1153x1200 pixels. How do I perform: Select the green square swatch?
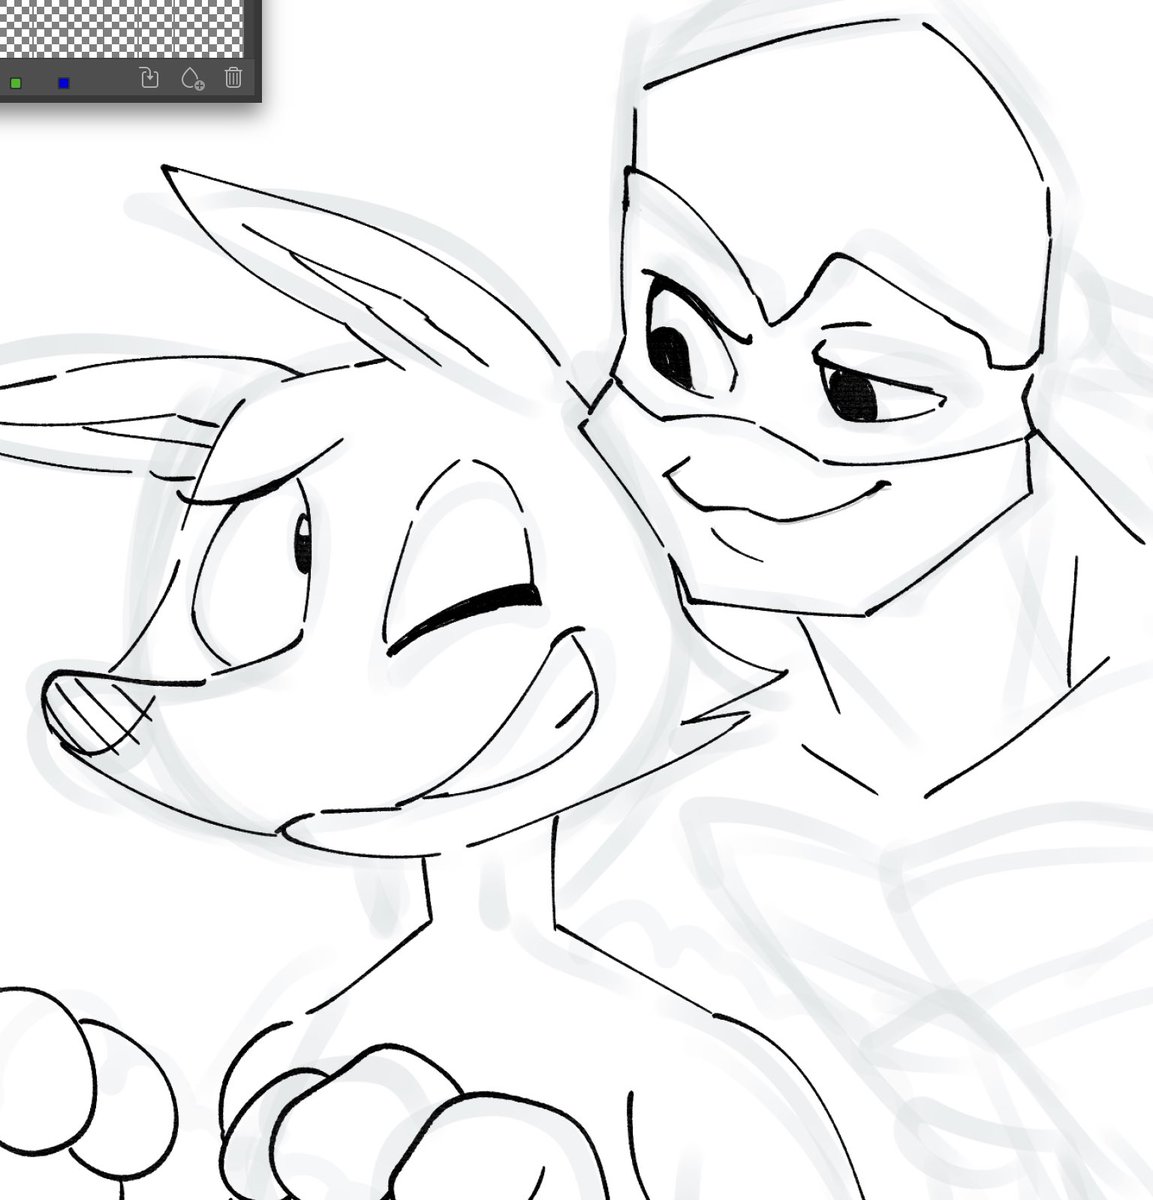[x=16, y=83]
